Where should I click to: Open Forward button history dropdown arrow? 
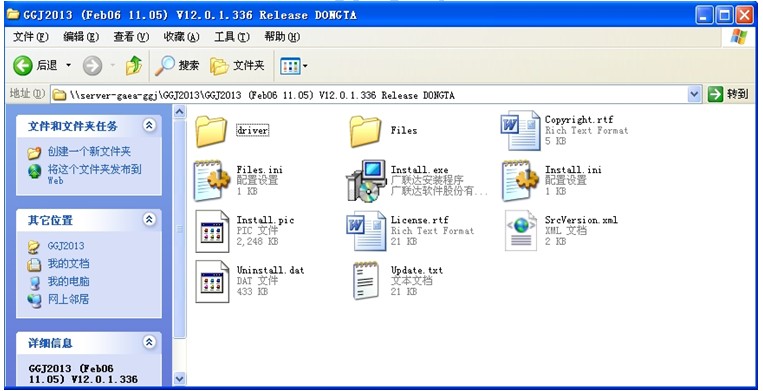(113, 66)
